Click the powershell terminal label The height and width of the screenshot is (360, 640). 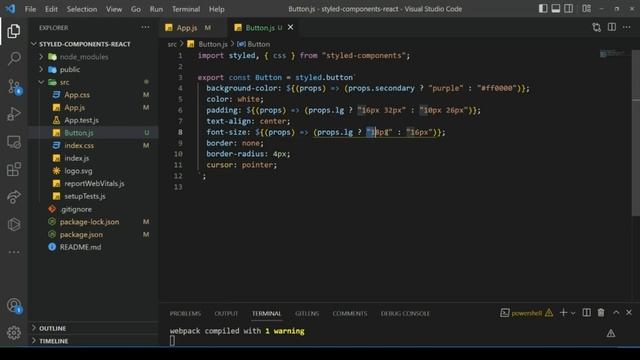527,313
